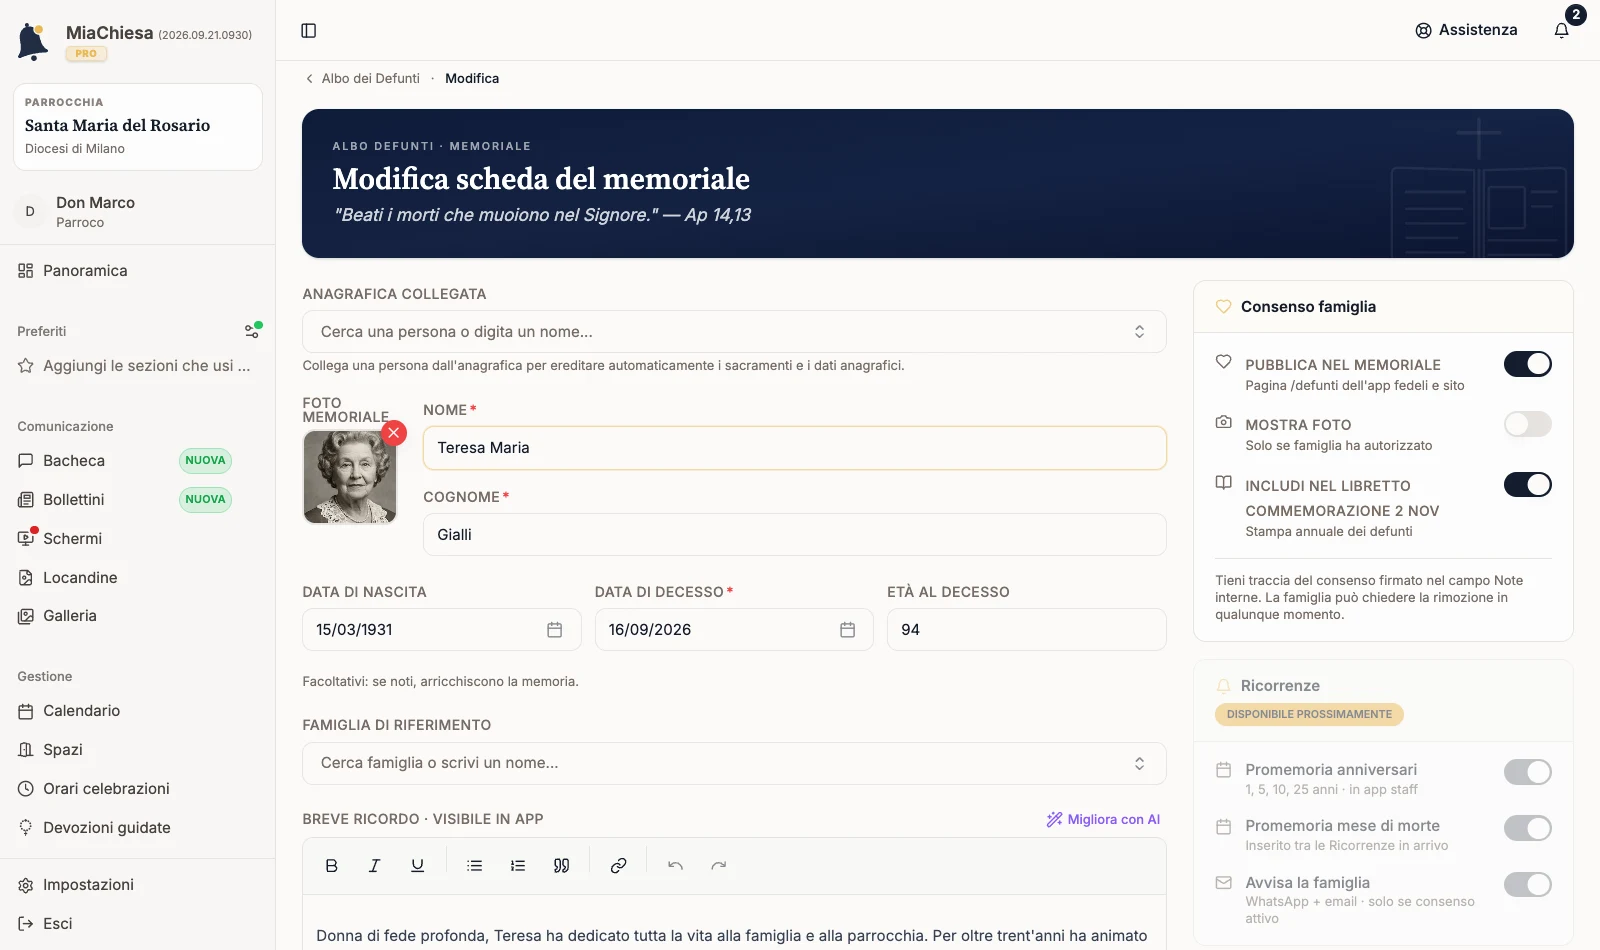The height and width of the screenshot is (950, 1600).
Task: Click the Nome field with Teresa Maria
Action: [x=795, y=448]
